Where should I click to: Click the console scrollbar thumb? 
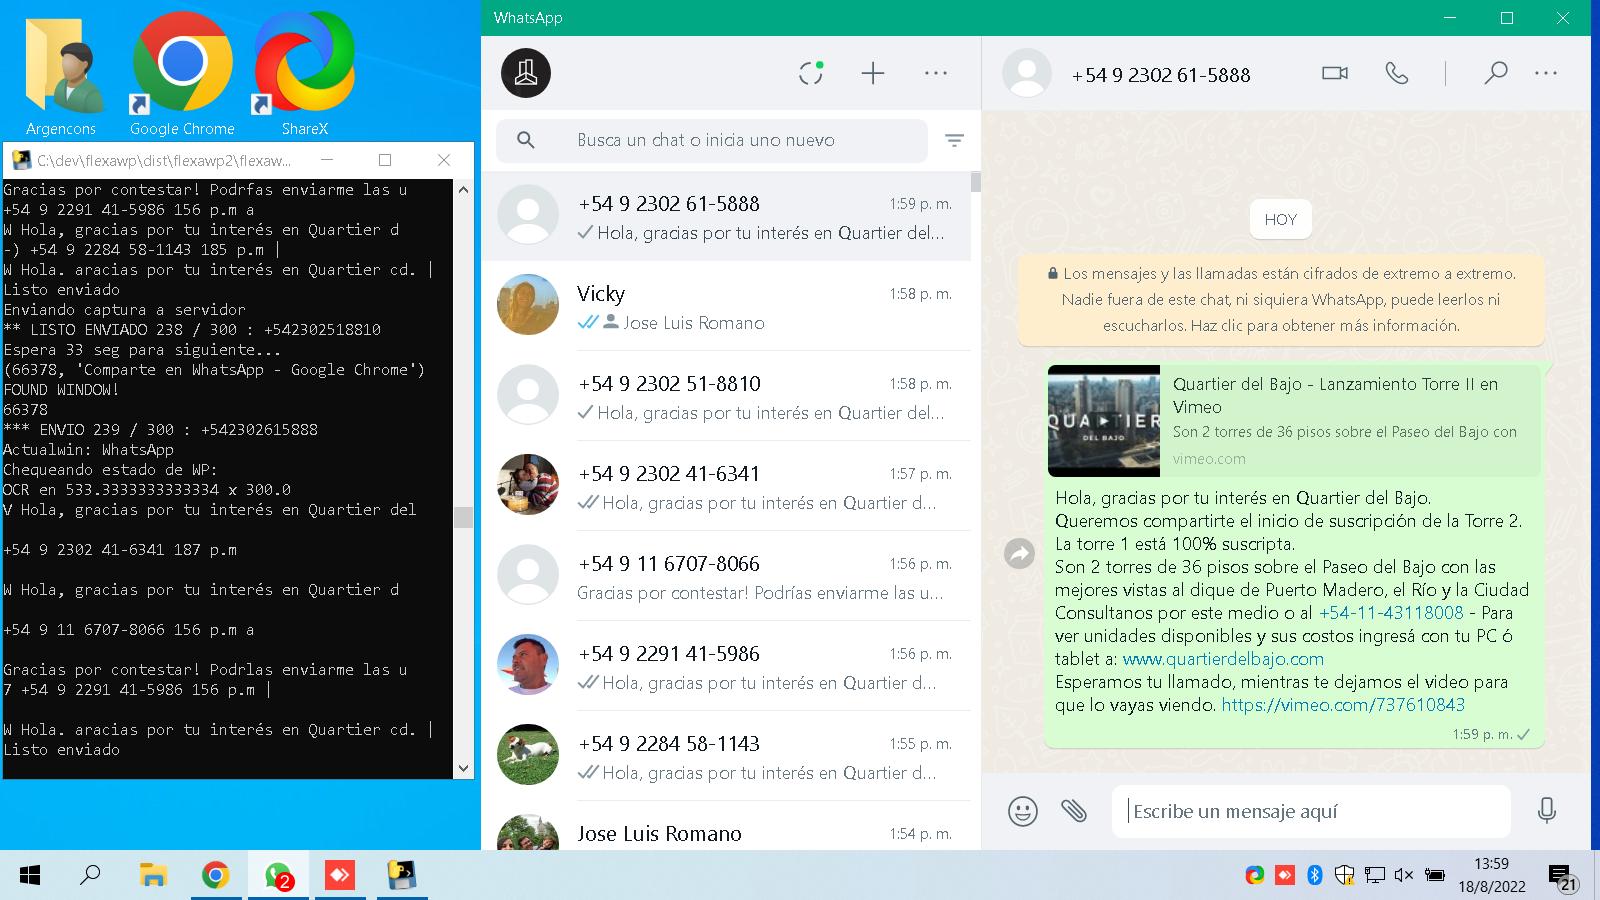pyautogui.click(x=463, y=516)
